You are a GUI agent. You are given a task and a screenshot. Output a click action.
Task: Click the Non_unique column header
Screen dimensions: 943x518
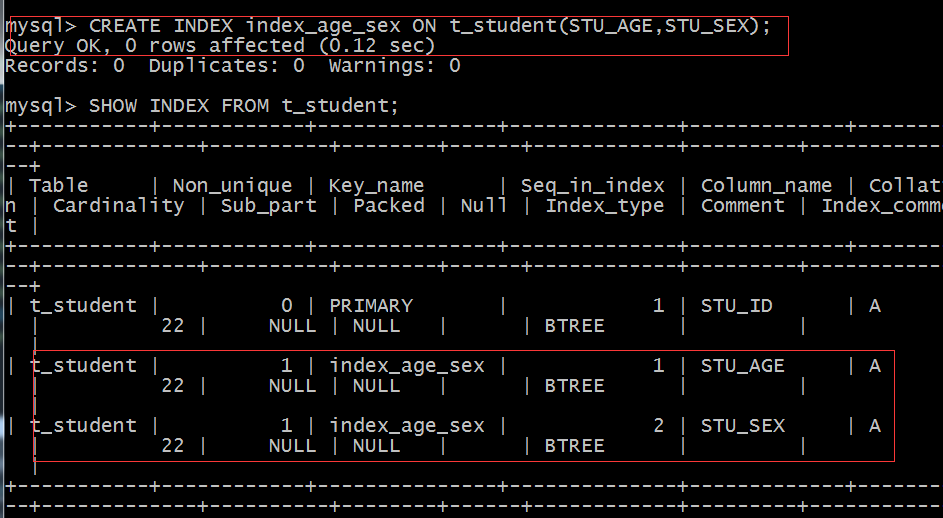coord(232,185)
